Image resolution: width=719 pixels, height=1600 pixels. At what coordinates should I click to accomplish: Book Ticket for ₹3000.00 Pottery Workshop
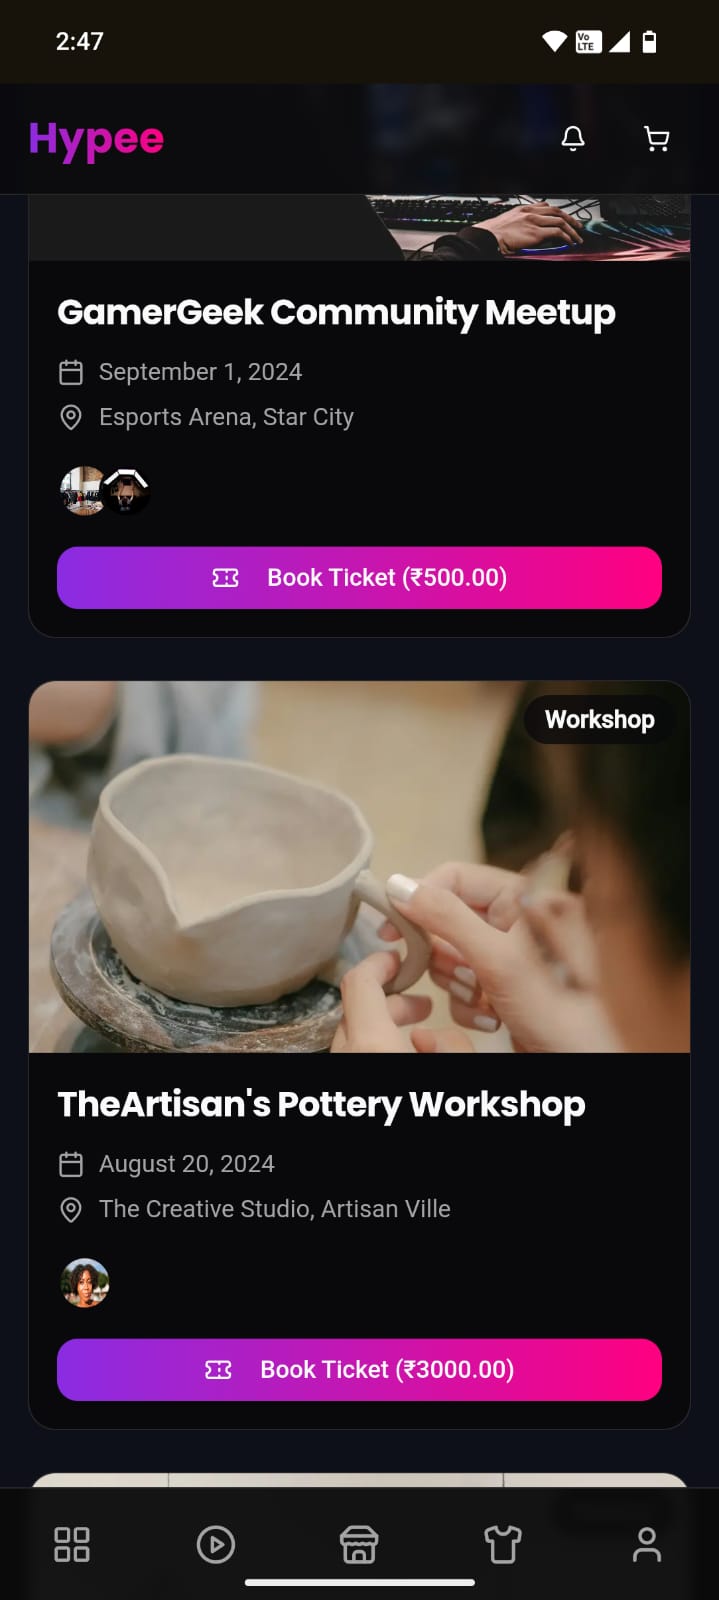pyautogui.click(x=359, y=1370)
